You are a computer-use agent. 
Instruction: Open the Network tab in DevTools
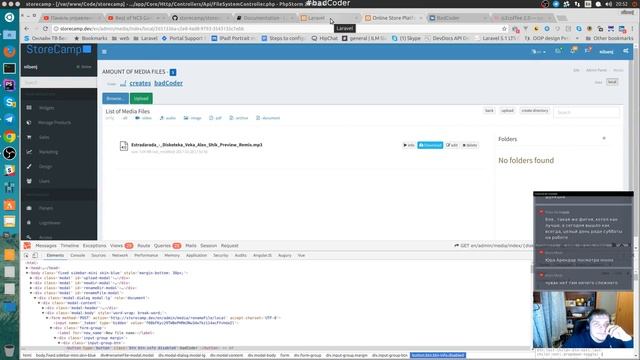pos(120,256)
